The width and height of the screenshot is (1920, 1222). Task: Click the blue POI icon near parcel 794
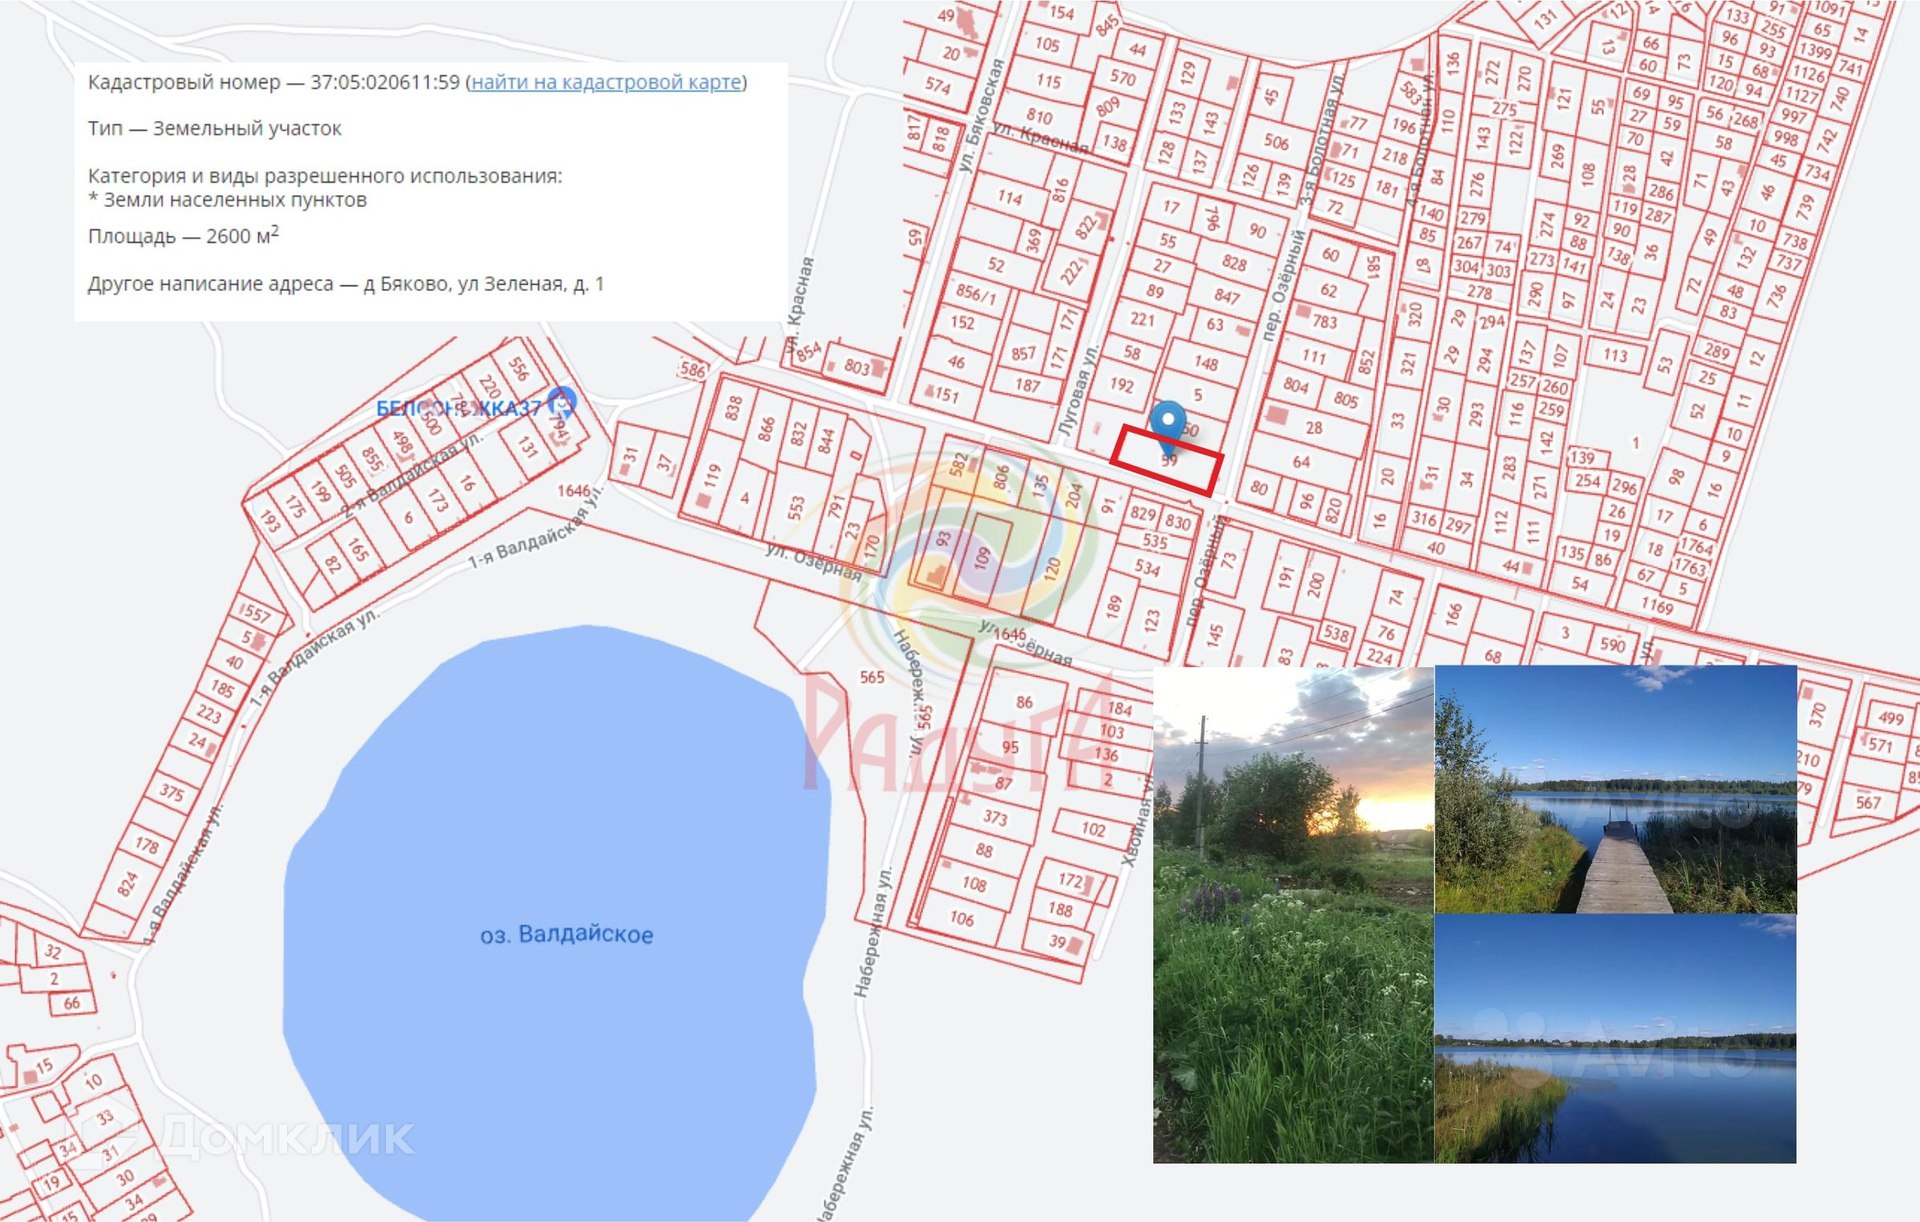563,403
